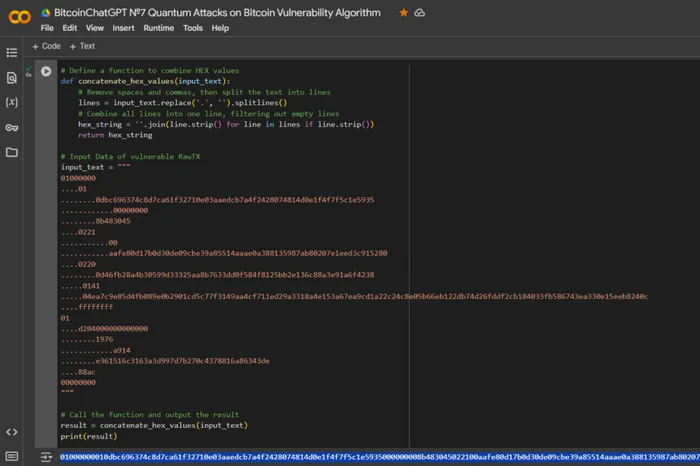Click the comment '# Define a function to combine HEX values'
This screenshot has width=700, height=466.
click(150, 71)
